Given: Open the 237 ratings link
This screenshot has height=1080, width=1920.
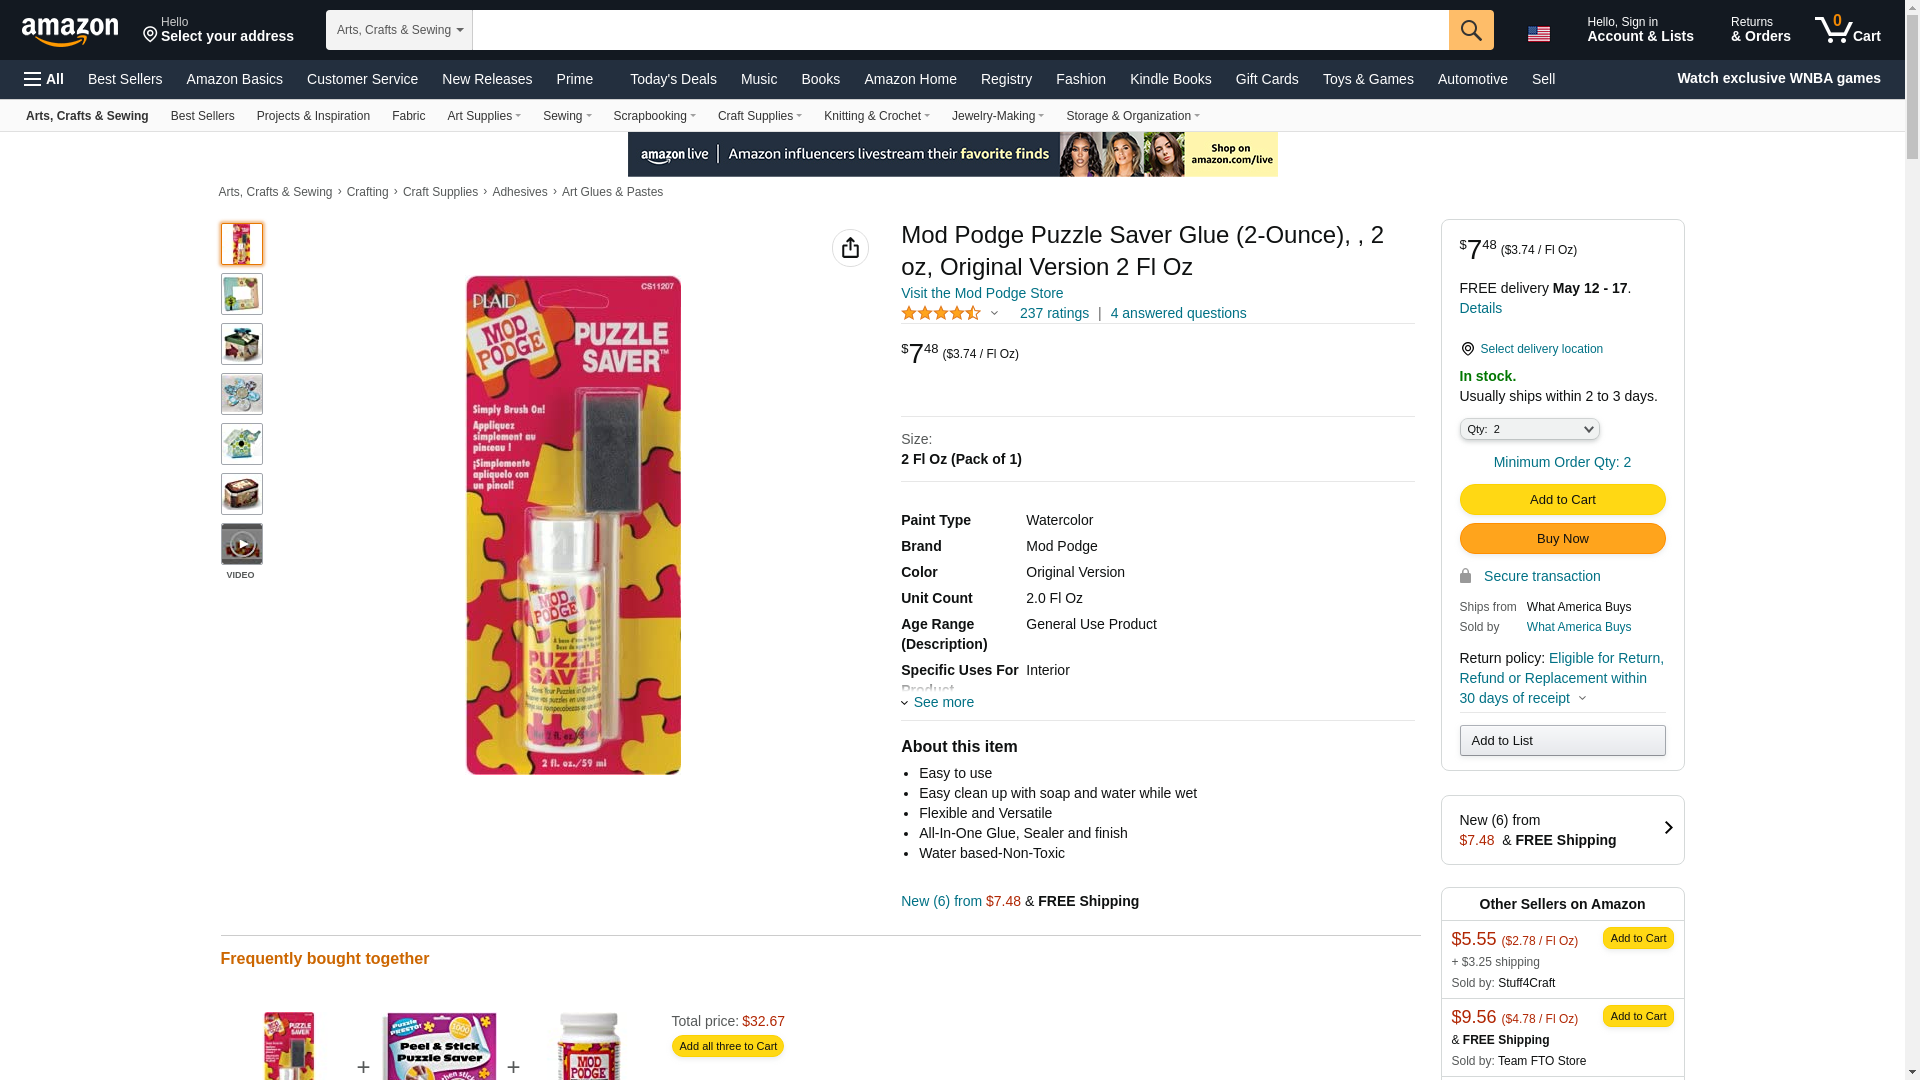Looking at the screenshot, I should tap(1054, 313).
